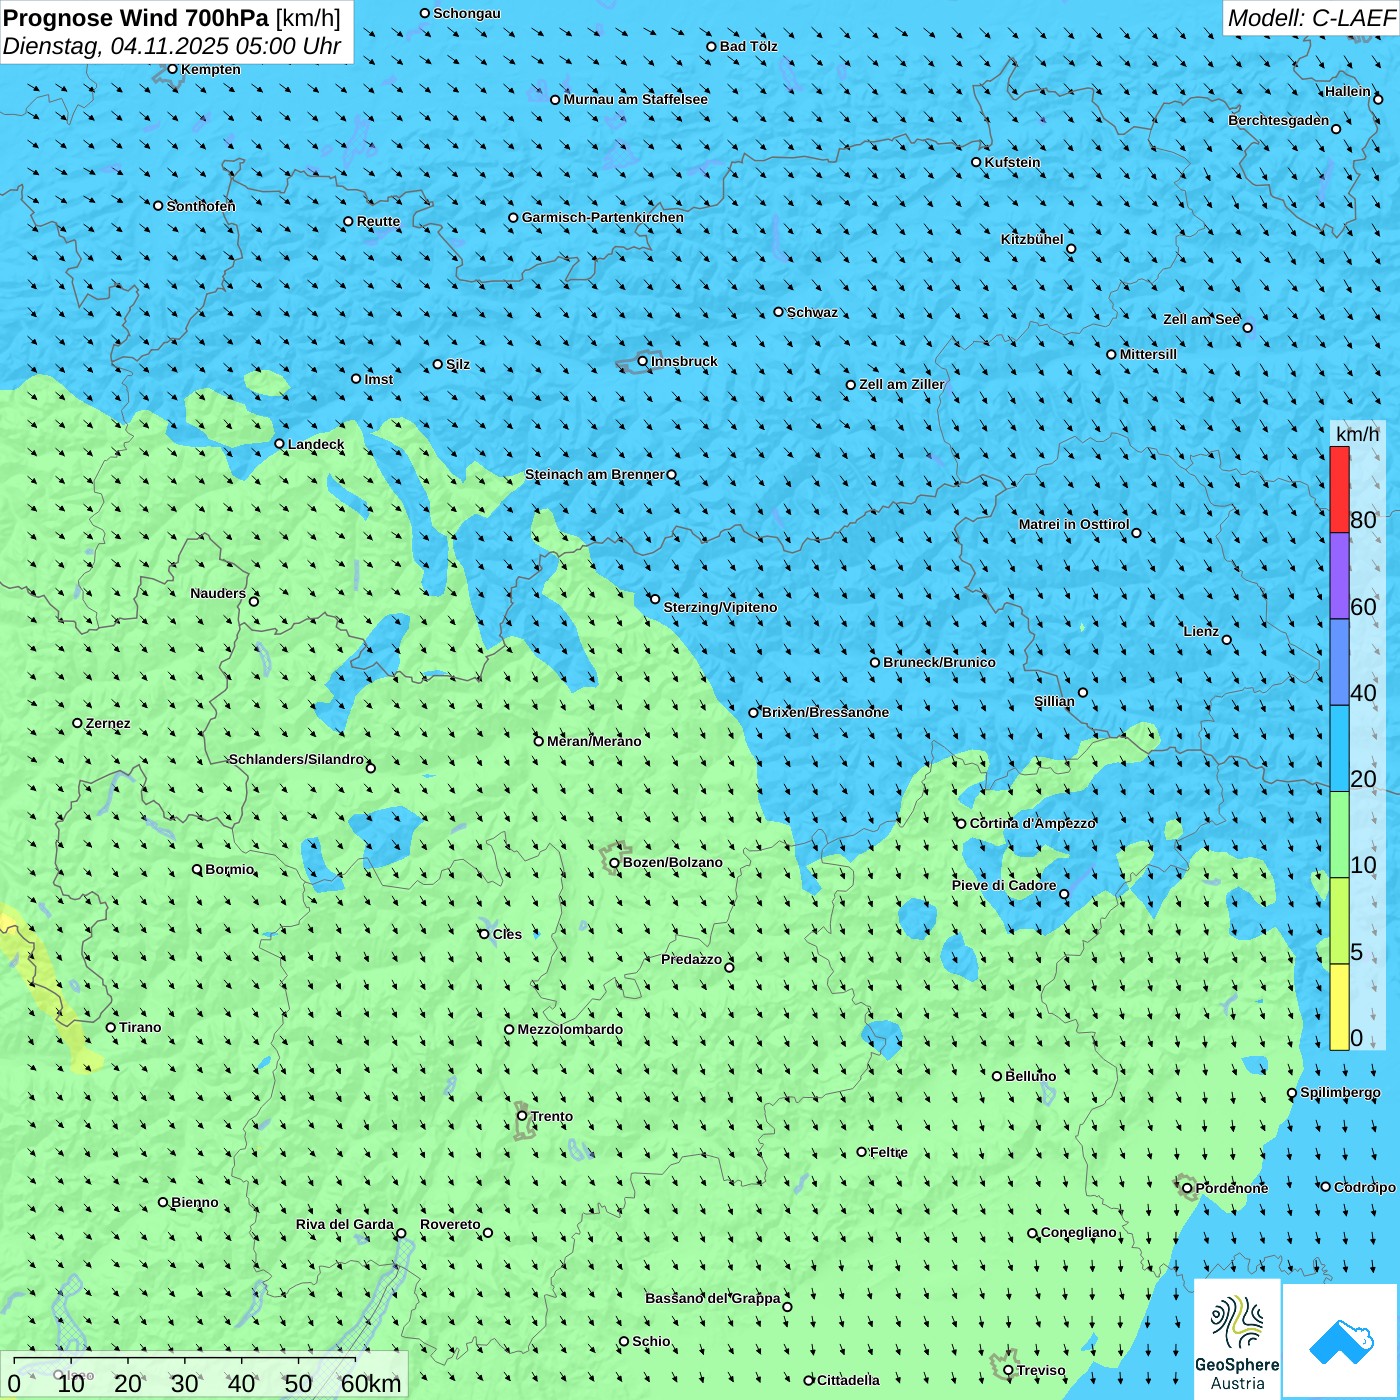Click the Kitzbühel location dot
Image resolution: width=1400 pixels, height=1400 pixels.
click(x=1071, y=248)
